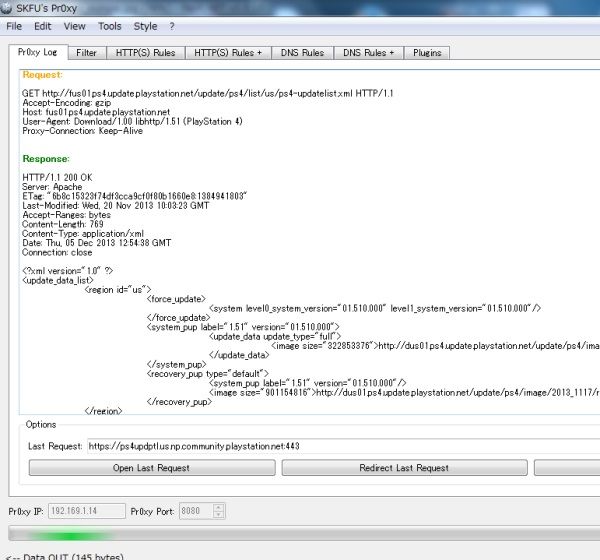Click the Proxy-Connection: Keep-Alive line
This screenshot has height=560, width=600.
click(x=82, y=131)
